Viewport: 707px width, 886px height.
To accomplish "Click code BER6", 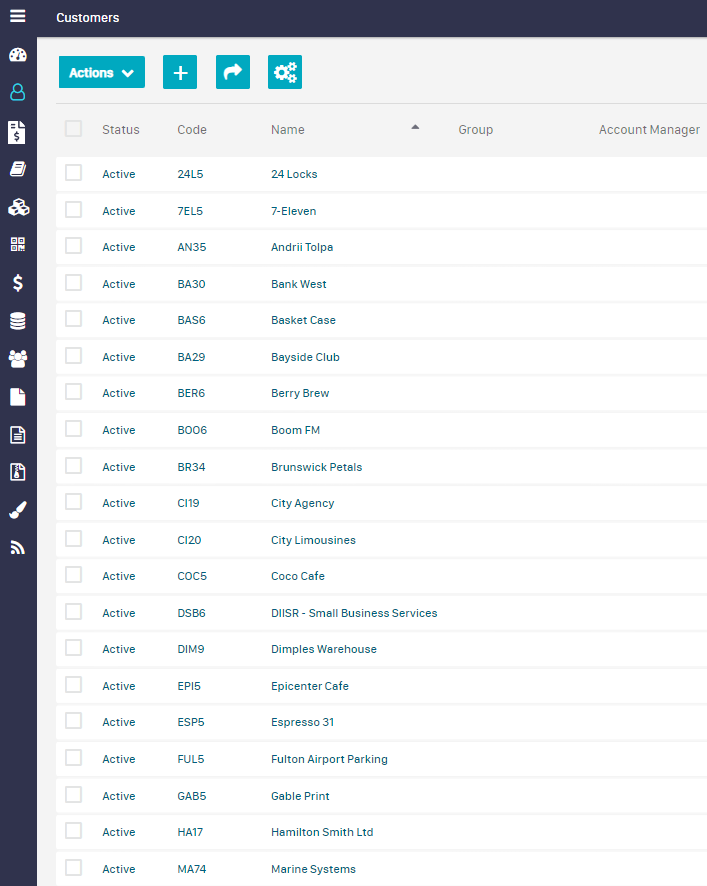I will 191,393.
